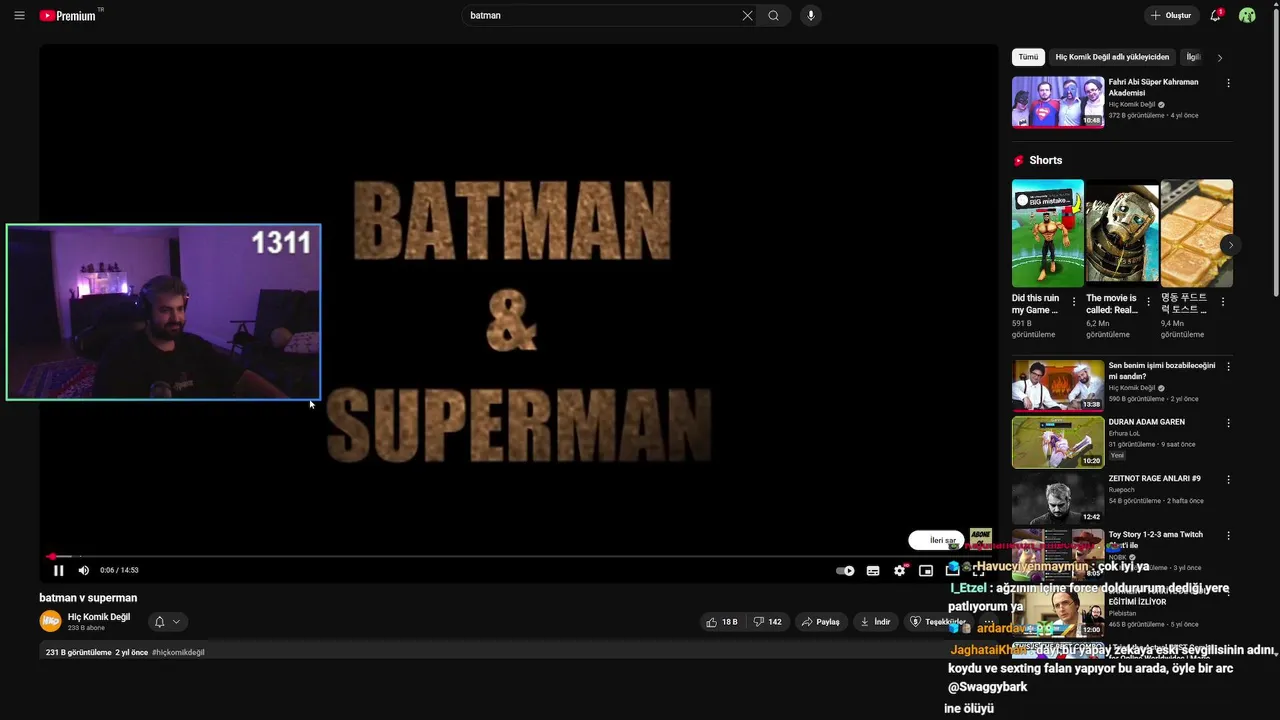Open DURAN ADAM GAREN thumbnail
1280x720 pixels.
click(1058, 442)
